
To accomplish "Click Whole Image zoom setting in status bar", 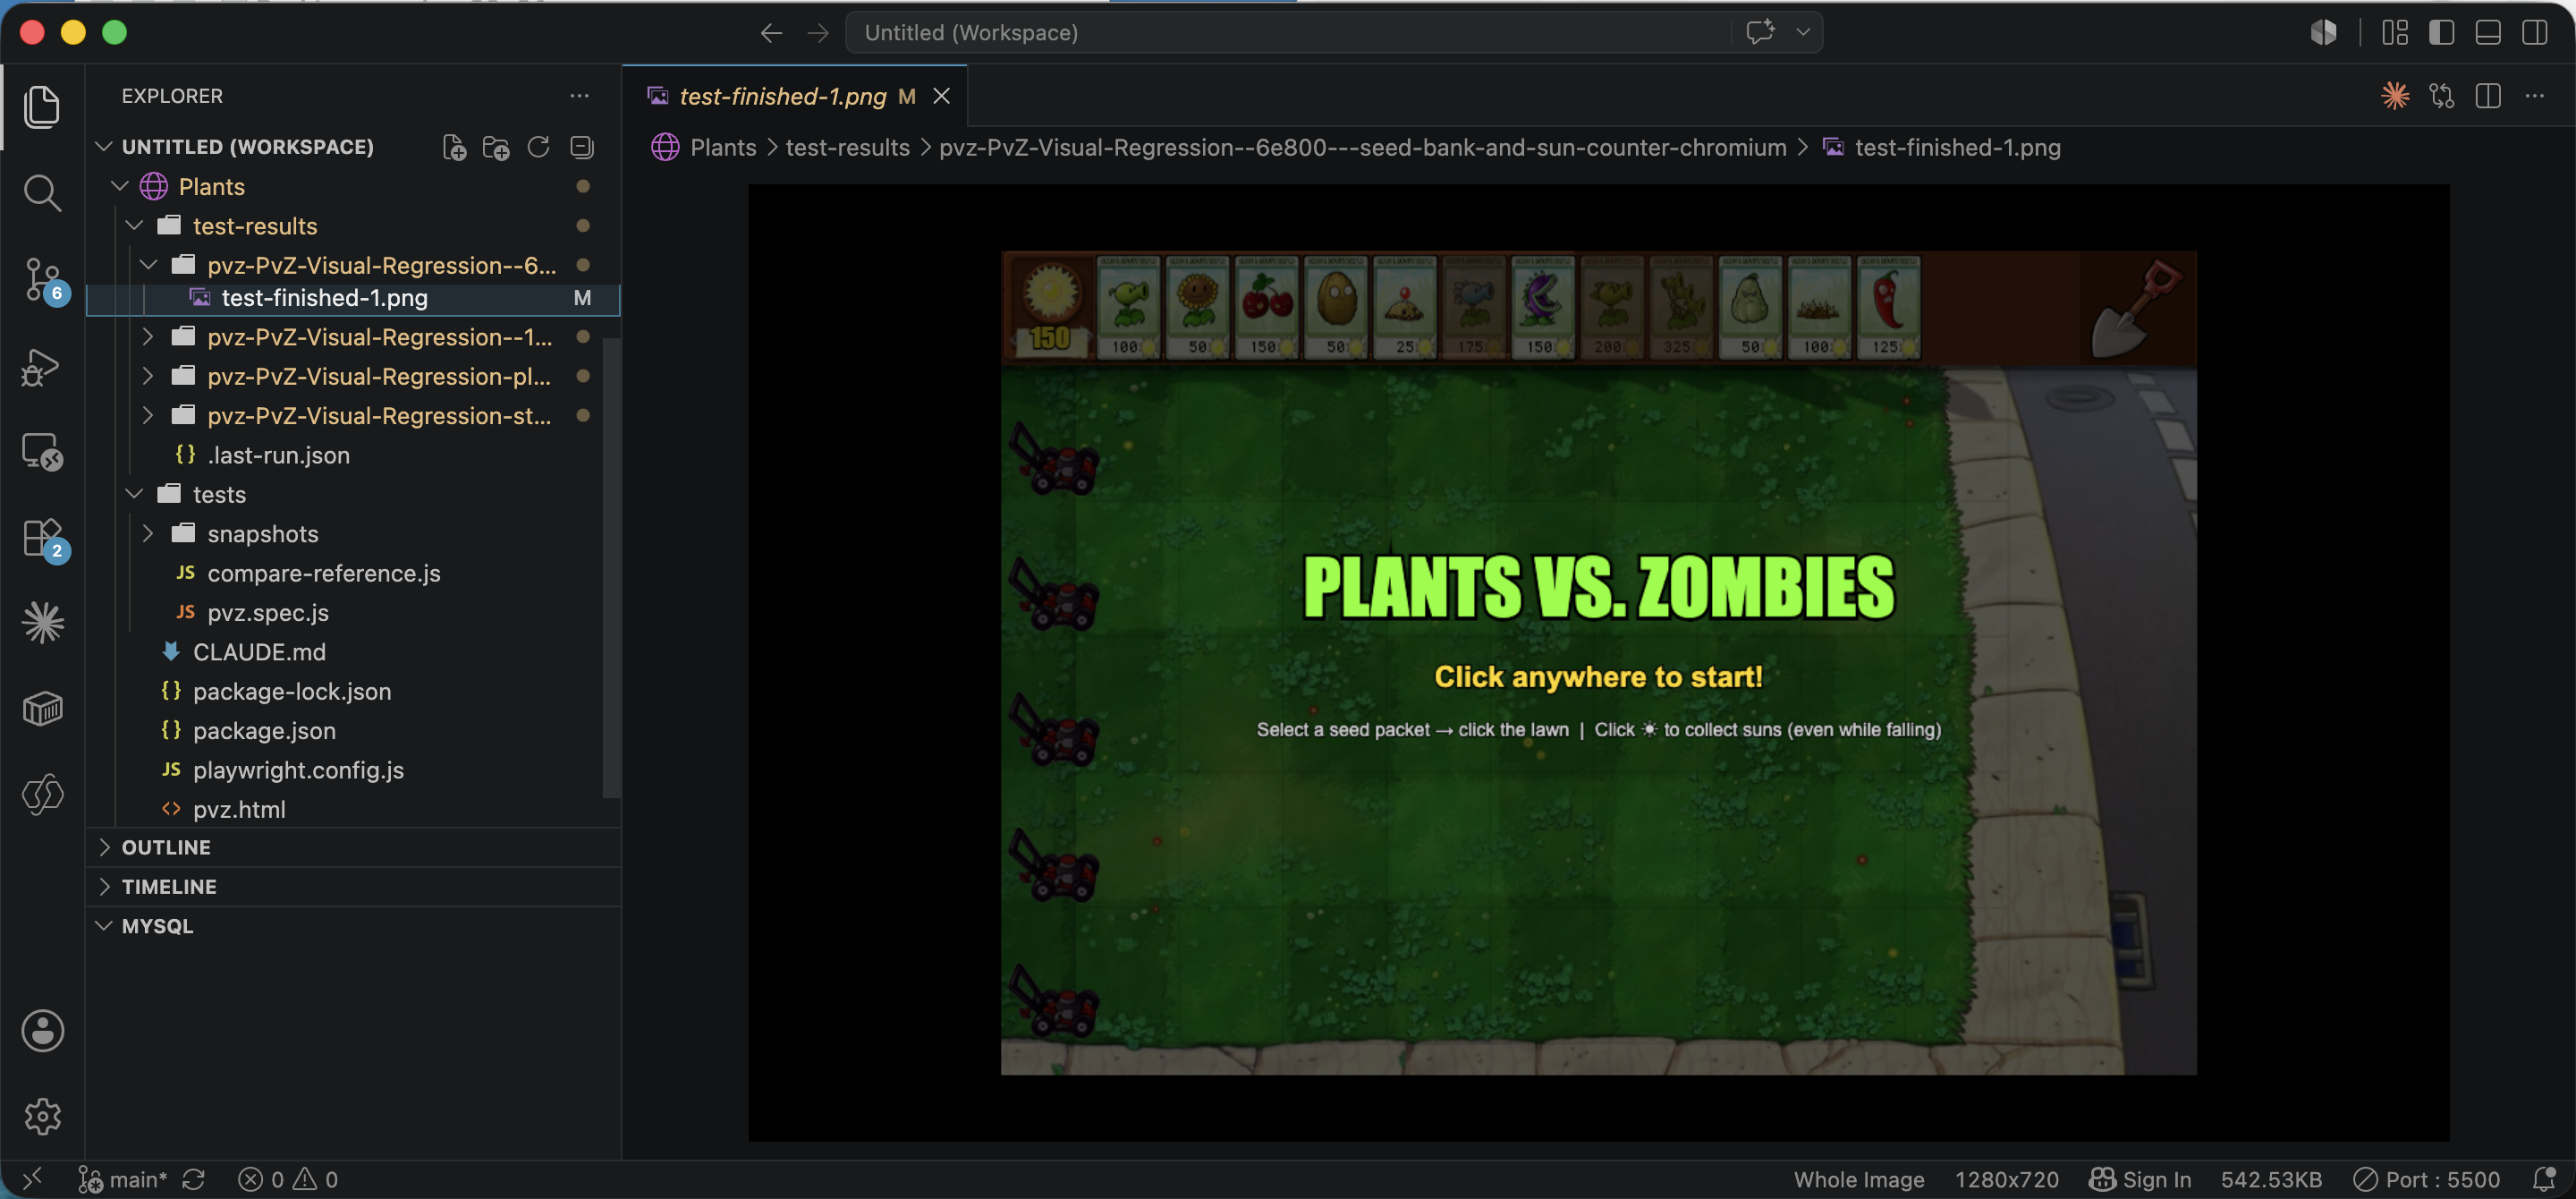I will click(1859, 1180).
